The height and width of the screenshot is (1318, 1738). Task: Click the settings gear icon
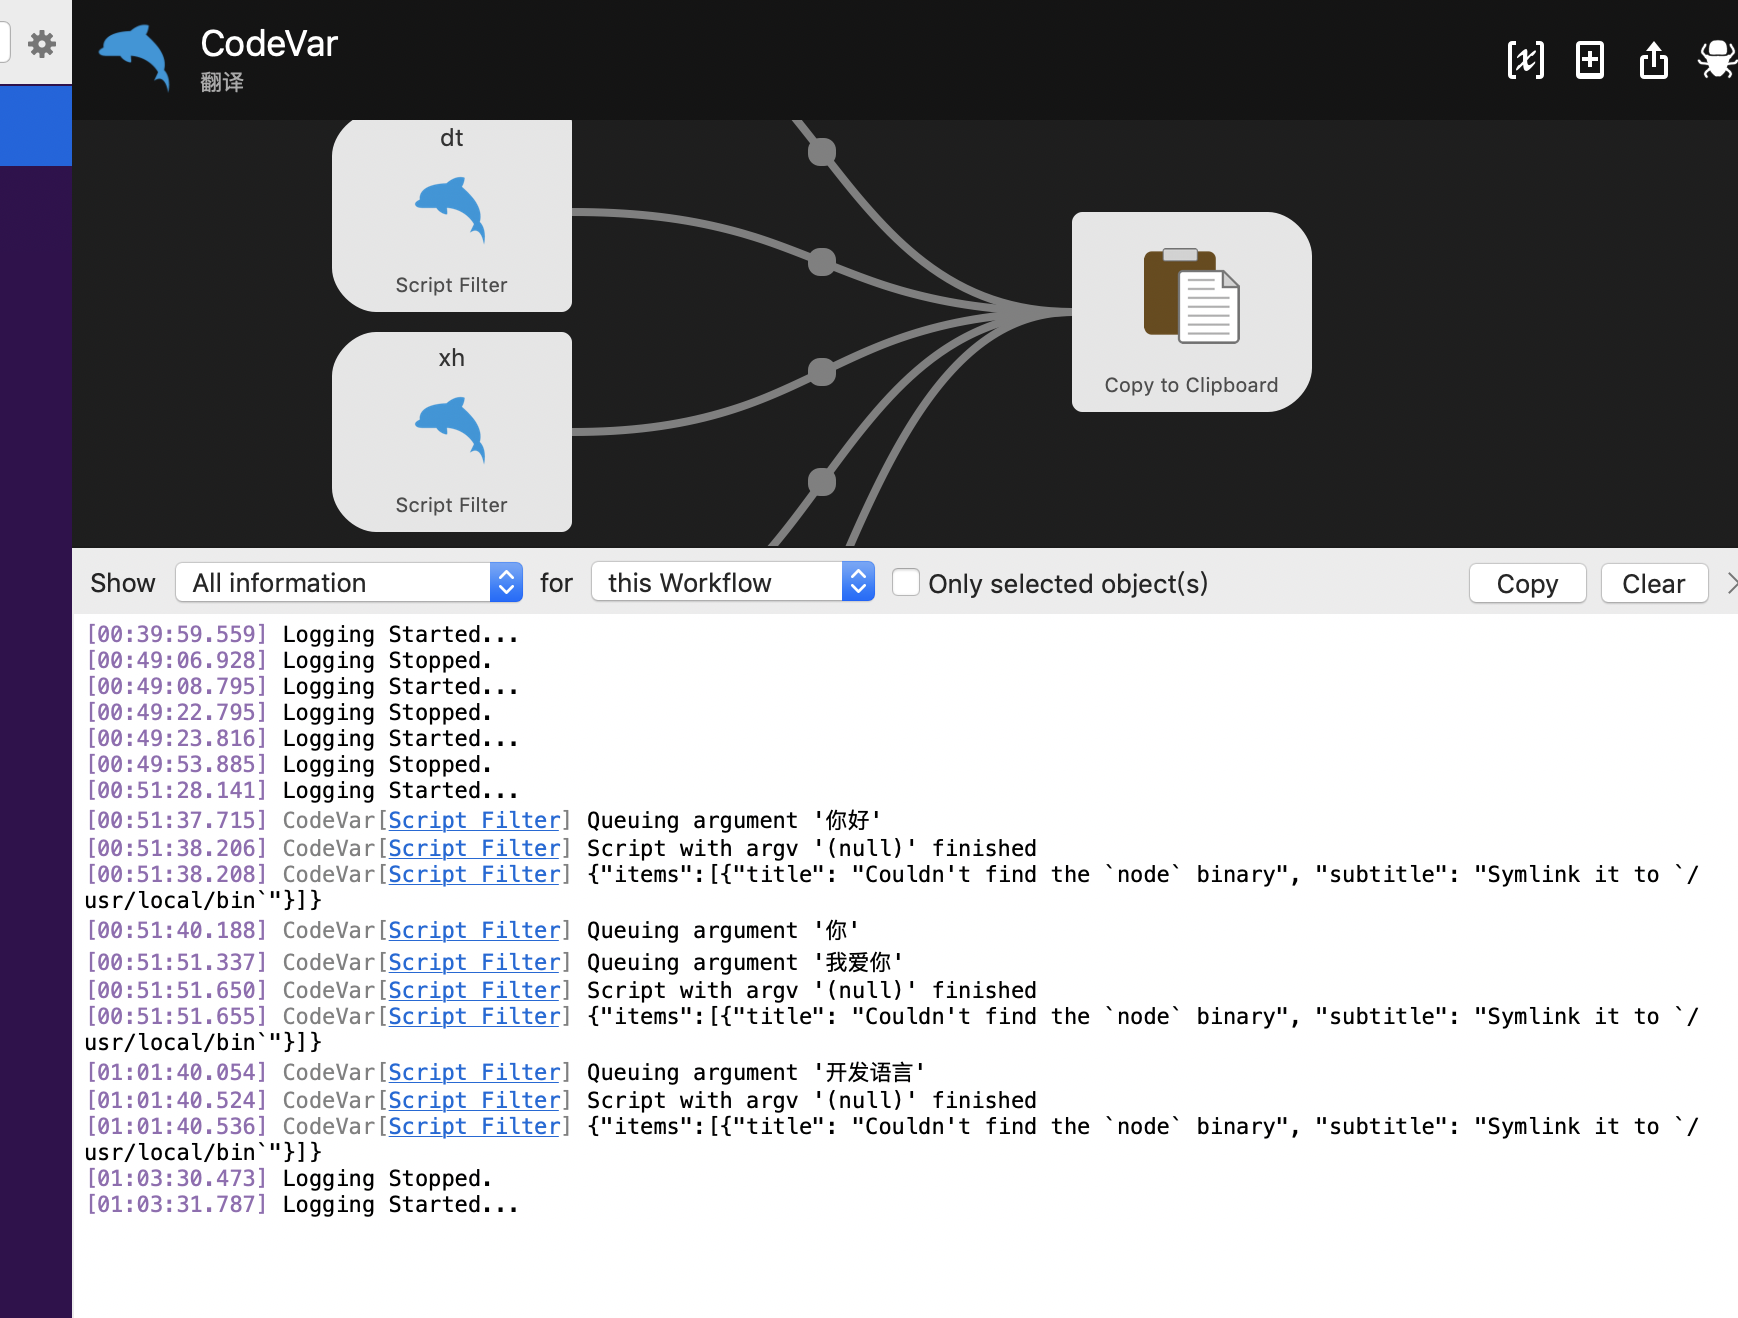click(x=41, y=44)
